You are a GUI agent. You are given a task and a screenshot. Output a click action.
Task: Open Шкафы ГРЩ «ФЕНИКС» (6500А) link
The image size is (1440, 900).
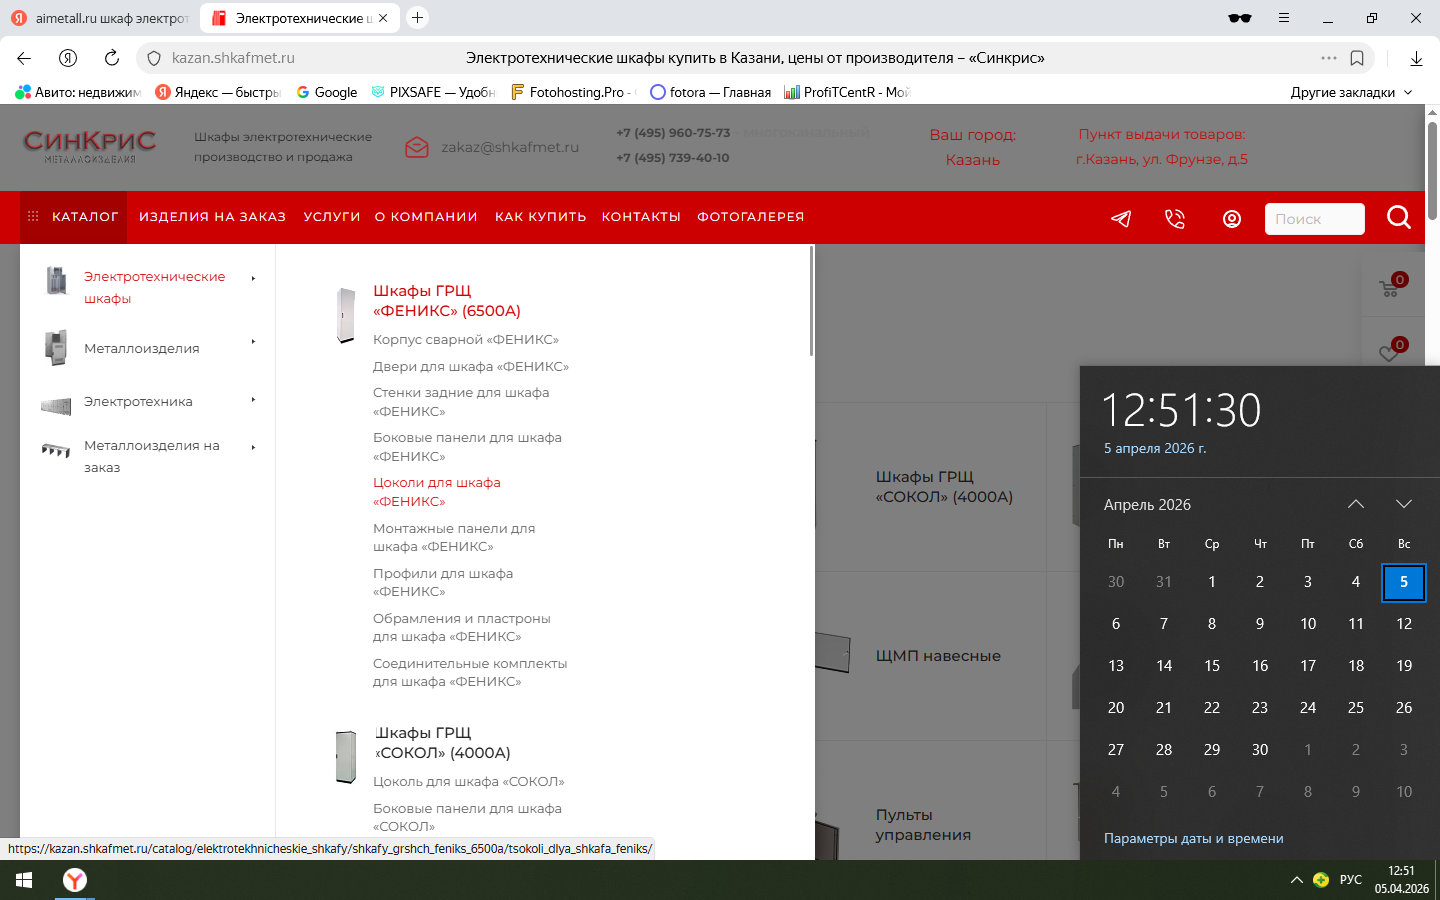click(447, 301)
